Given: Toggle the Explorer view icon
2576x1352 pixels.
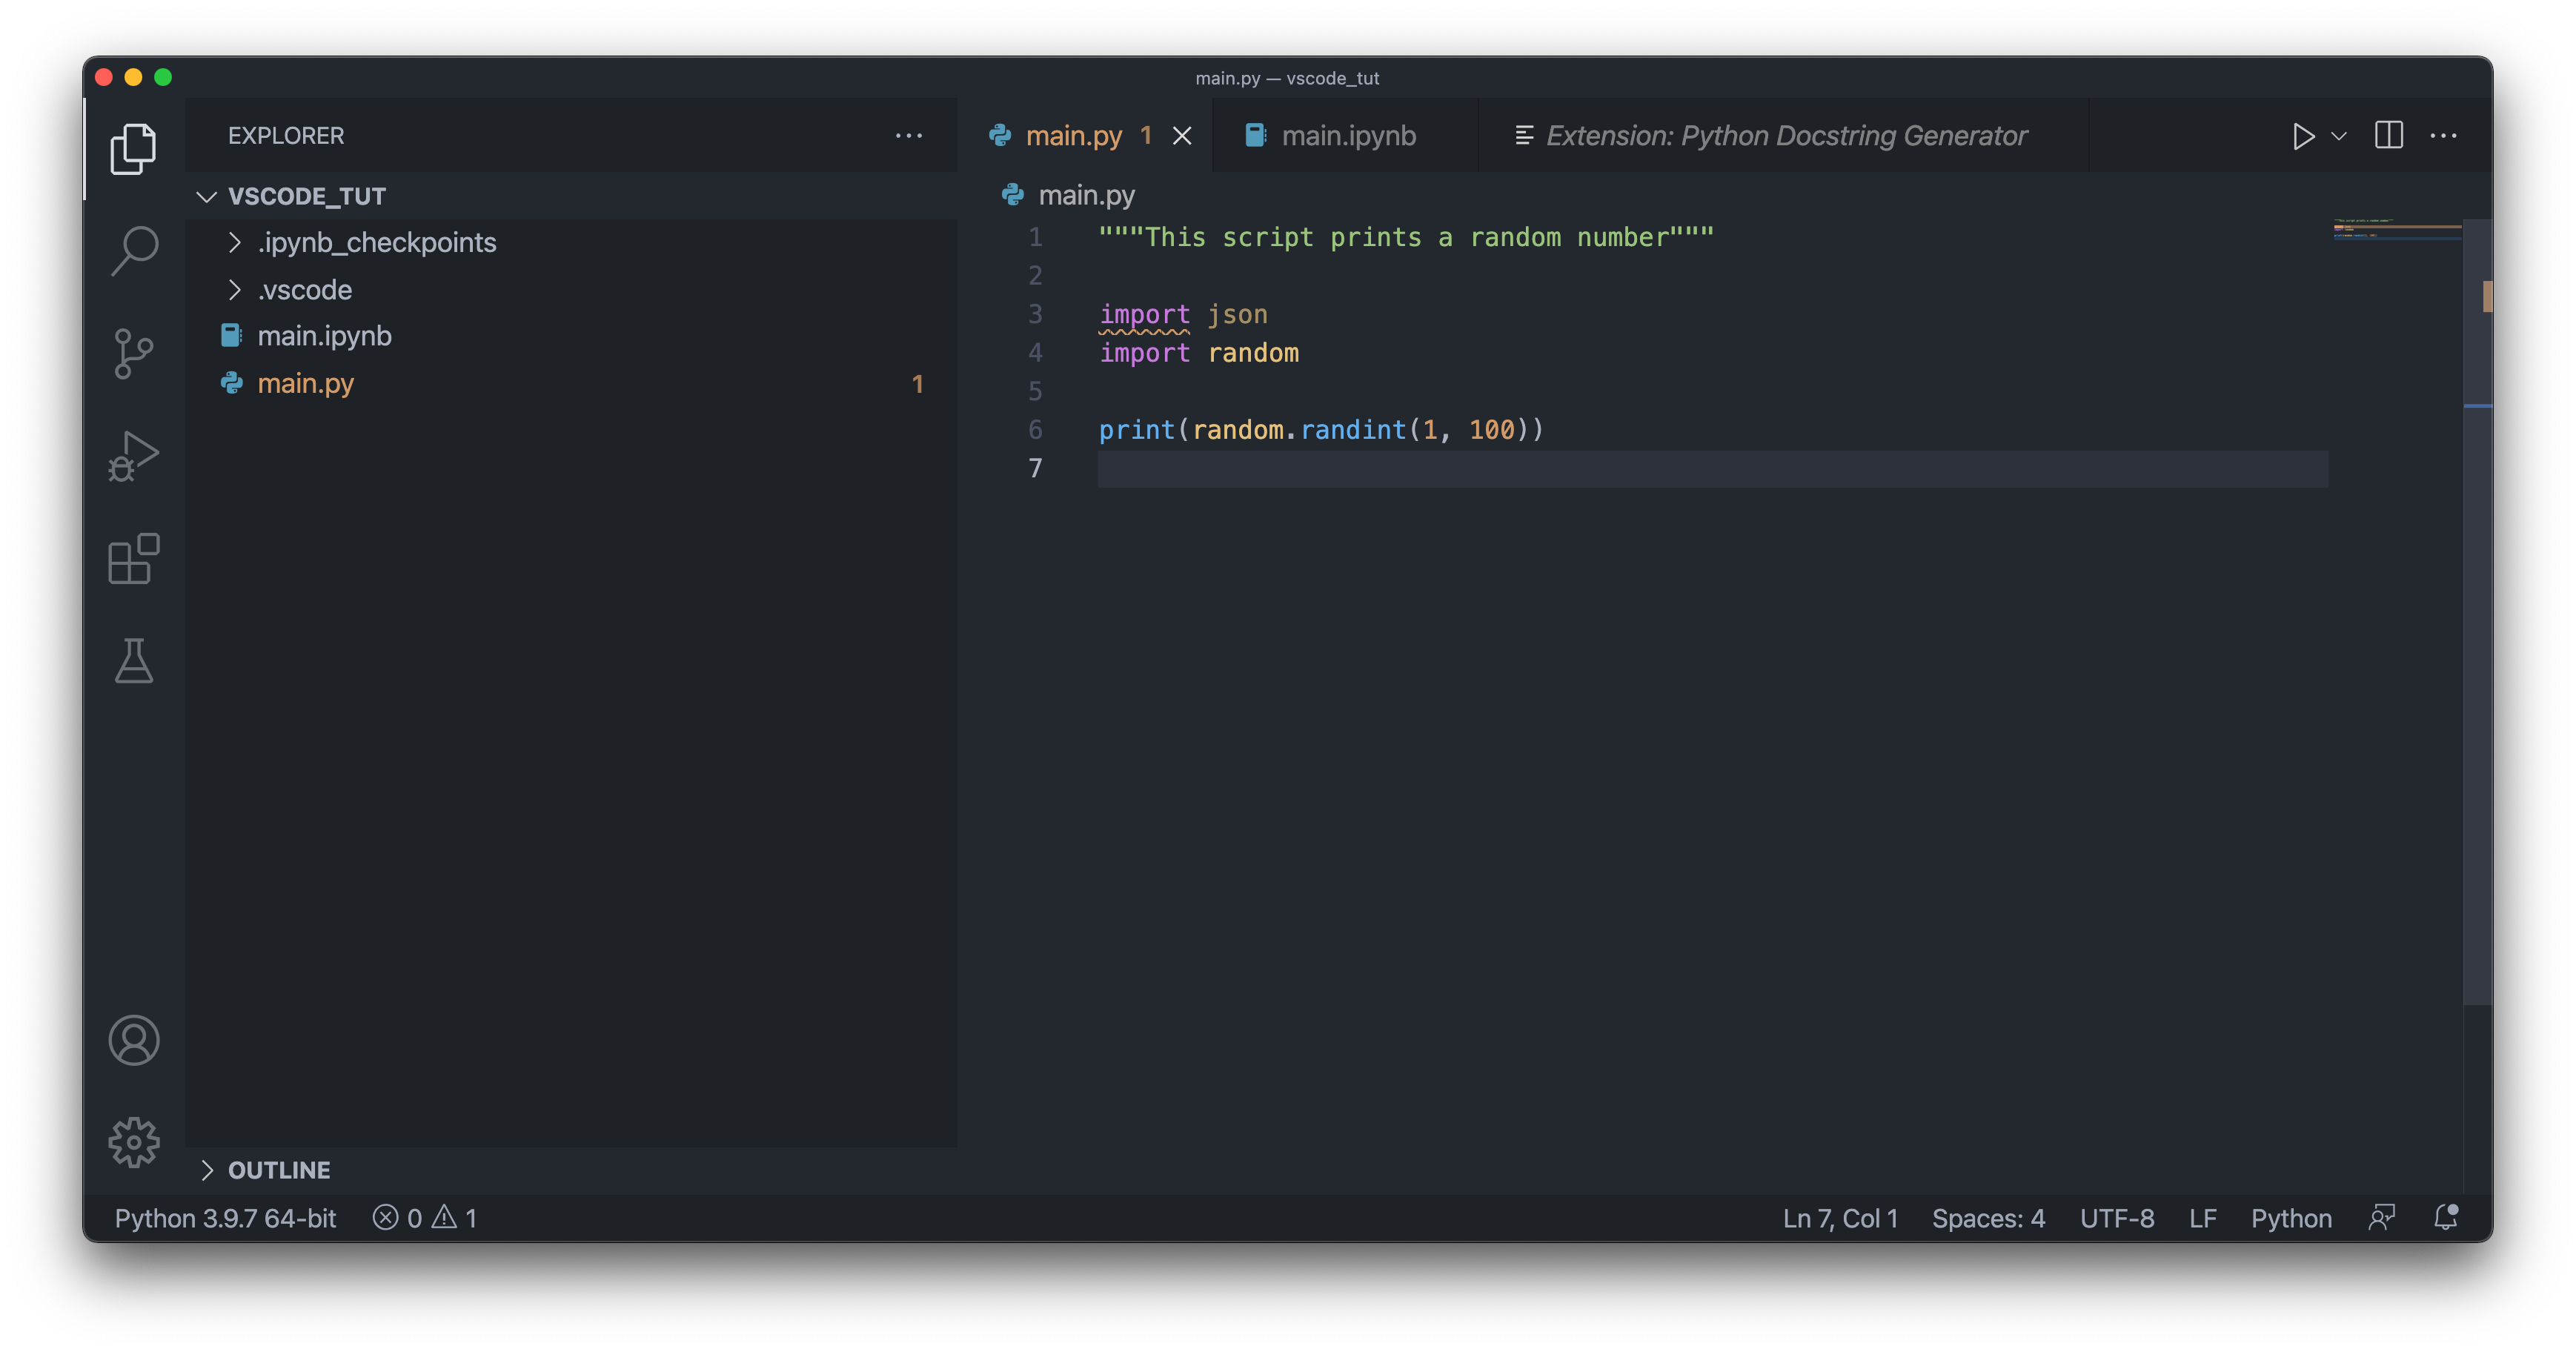Looking at the screenshot, I should 134,148.
